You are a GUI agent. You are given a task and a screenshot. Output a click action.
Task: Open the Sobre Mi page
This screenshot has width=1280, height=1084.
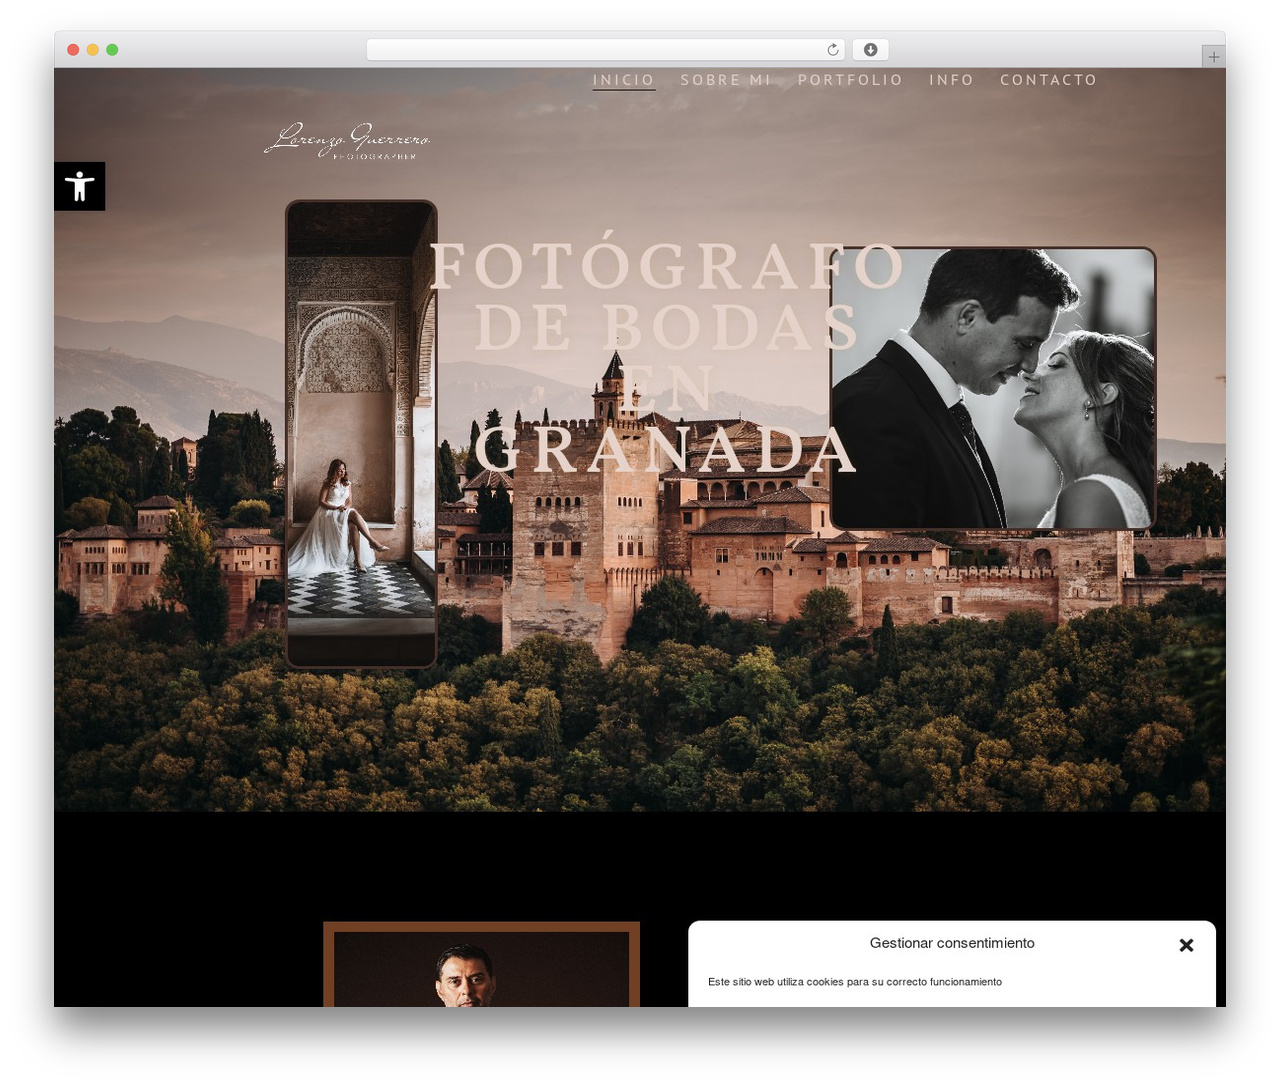(x=726, y=80)
